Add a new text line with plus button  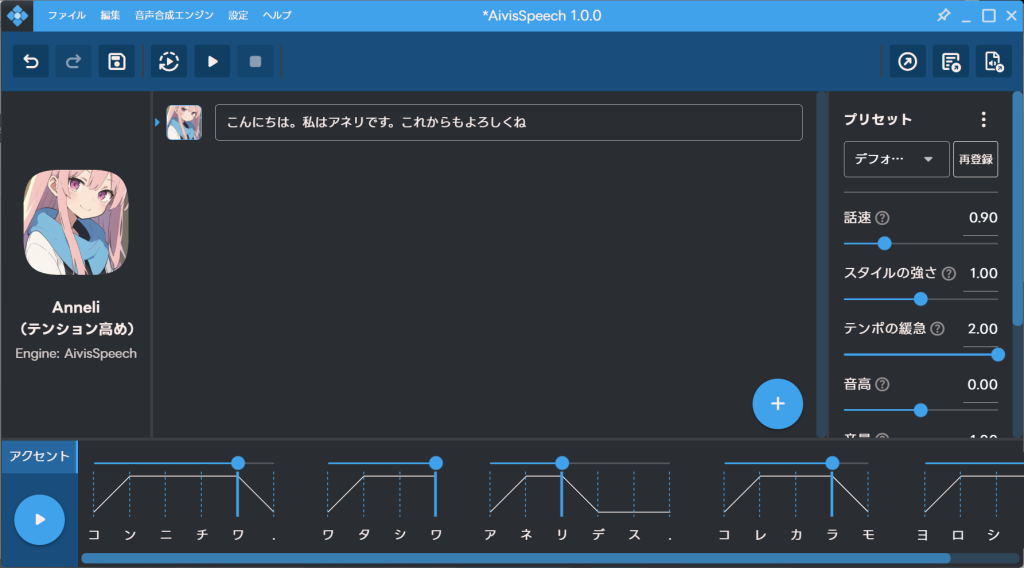777,404
